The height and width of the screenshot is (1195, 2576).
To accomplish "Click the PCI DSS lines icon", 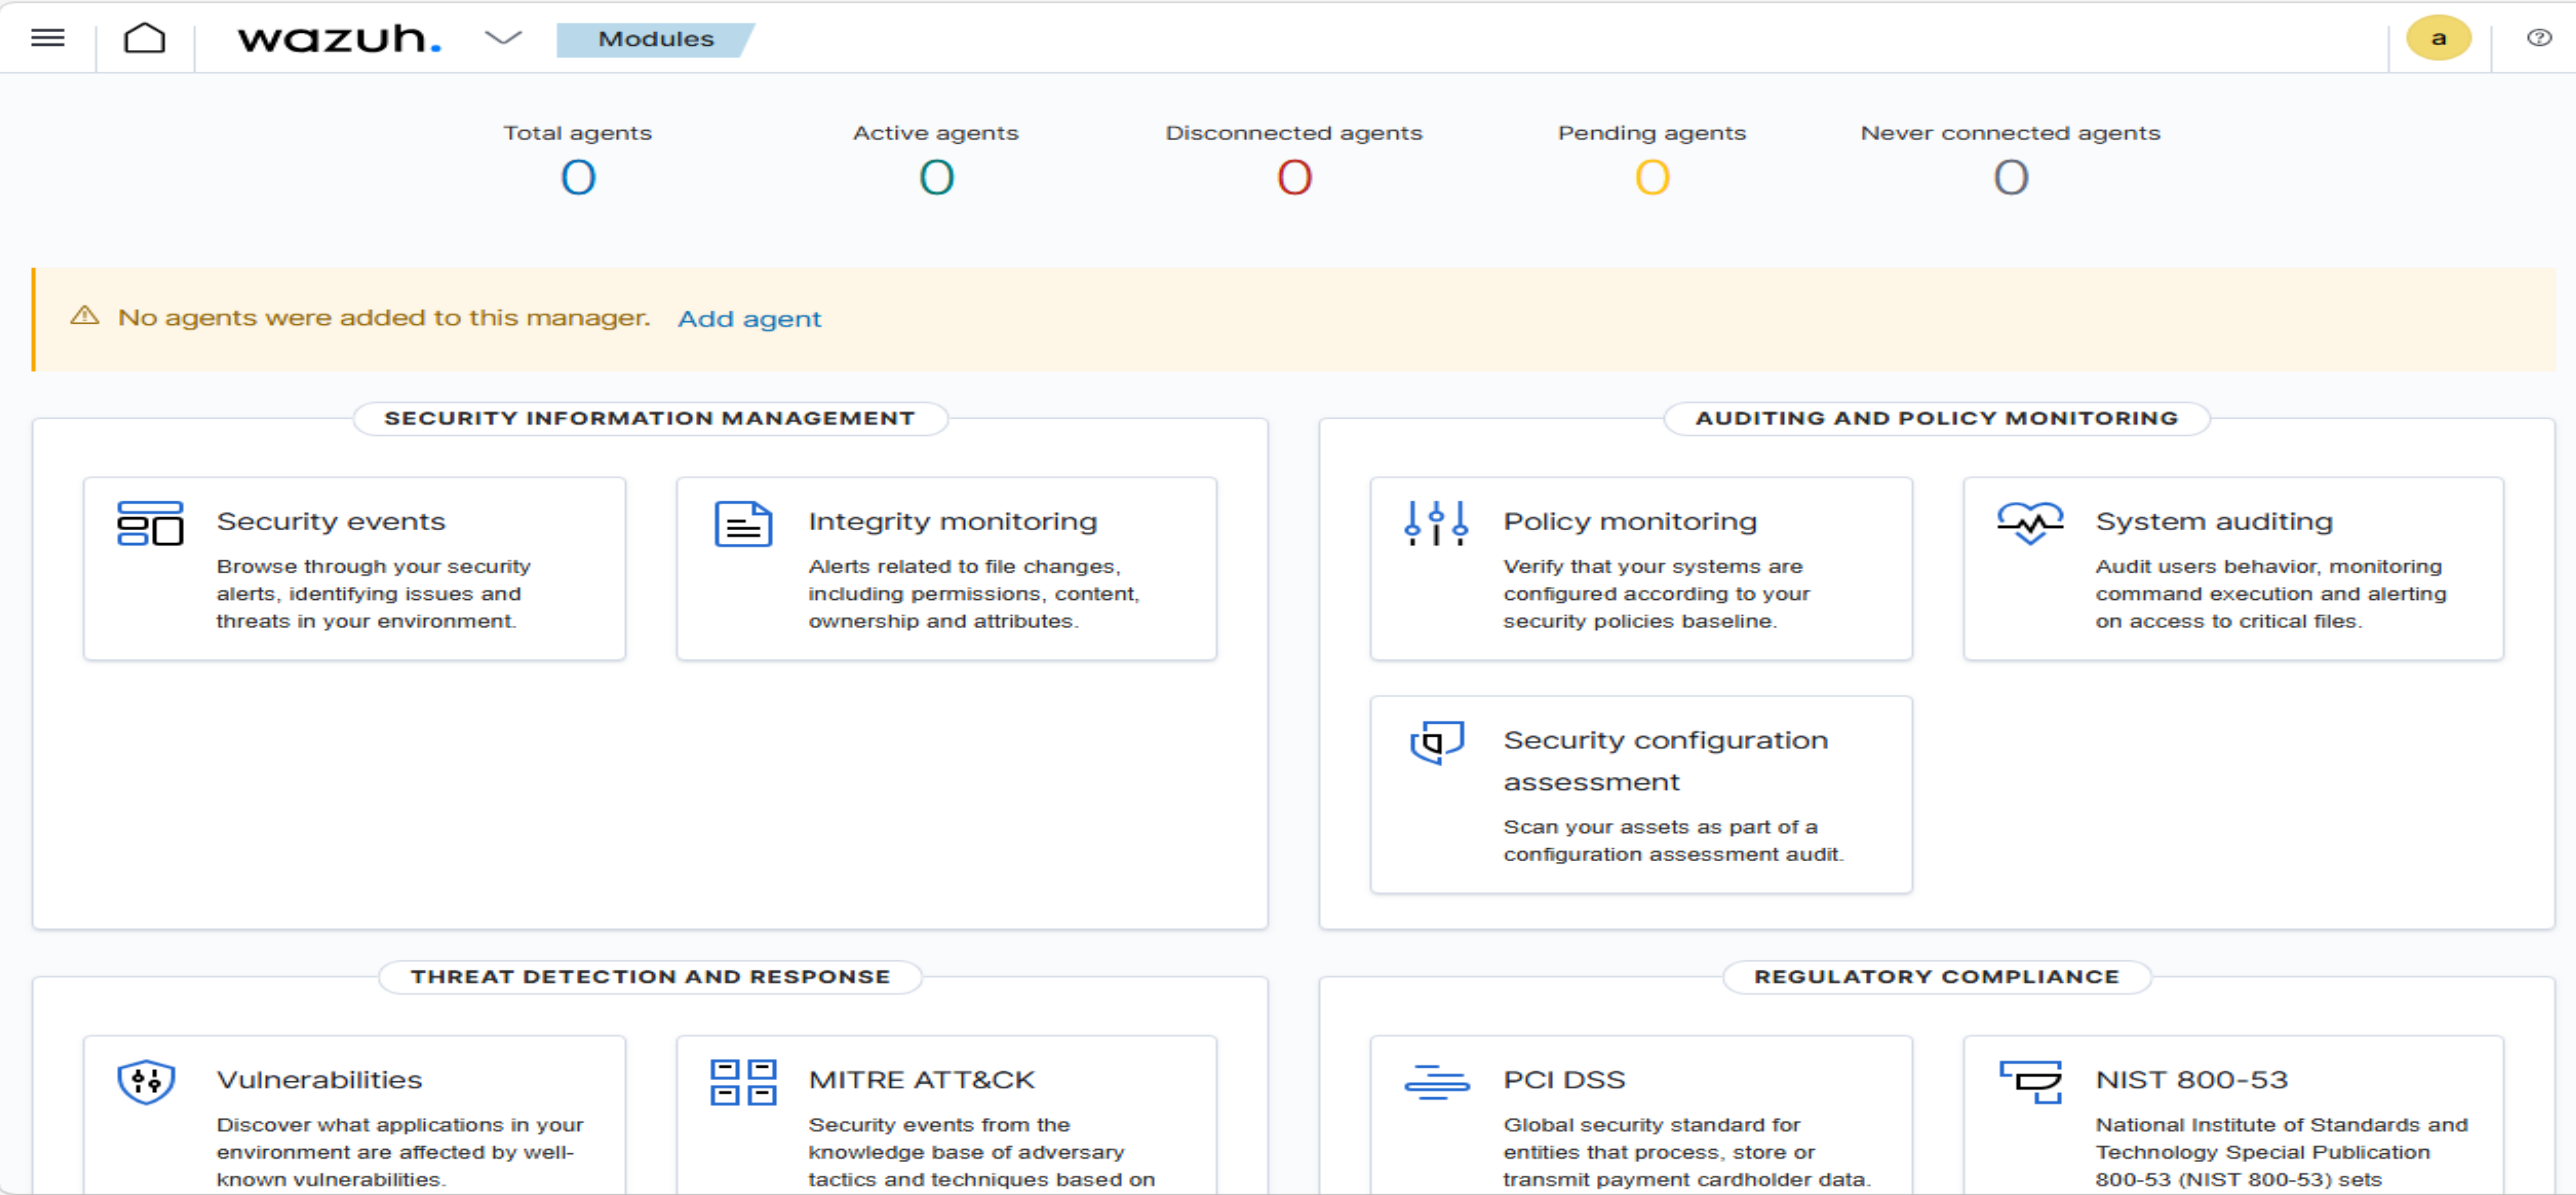I will 1437,1082.
